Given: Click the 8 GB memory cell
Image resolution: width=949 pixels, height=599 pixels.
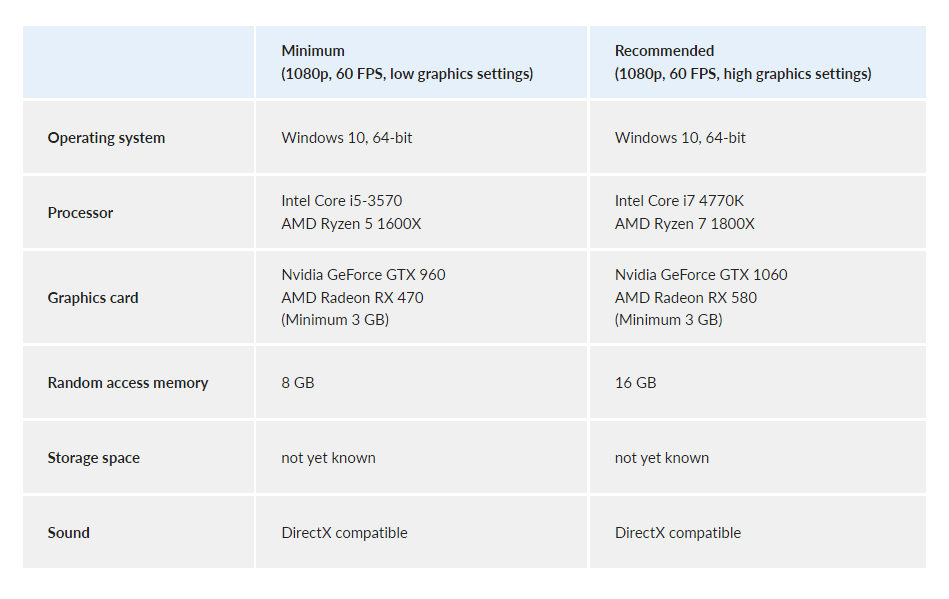Looking at the screenshot, I should [421, 382].
